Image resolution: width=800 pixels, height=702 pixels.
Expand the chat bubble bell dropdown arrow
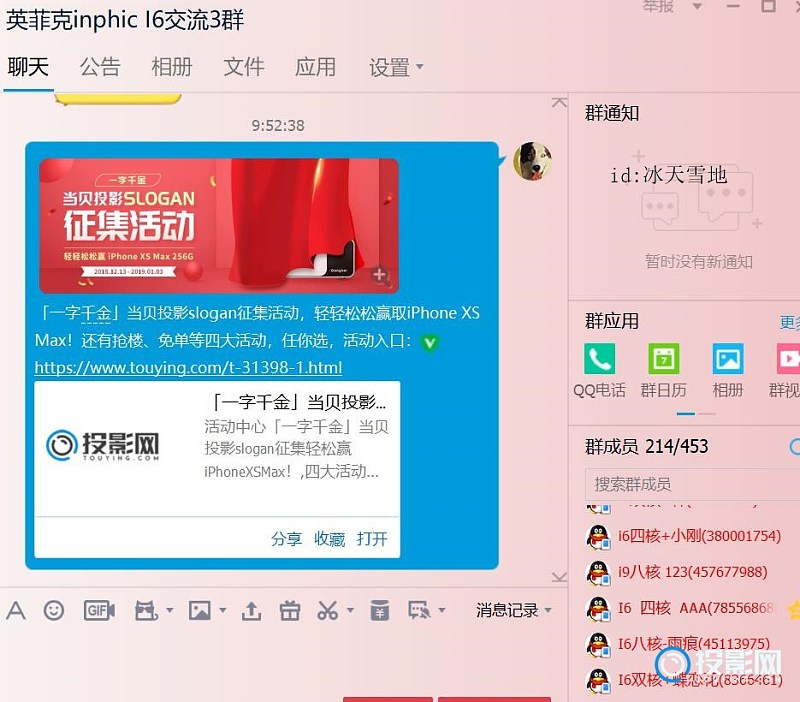click(442, 610)
